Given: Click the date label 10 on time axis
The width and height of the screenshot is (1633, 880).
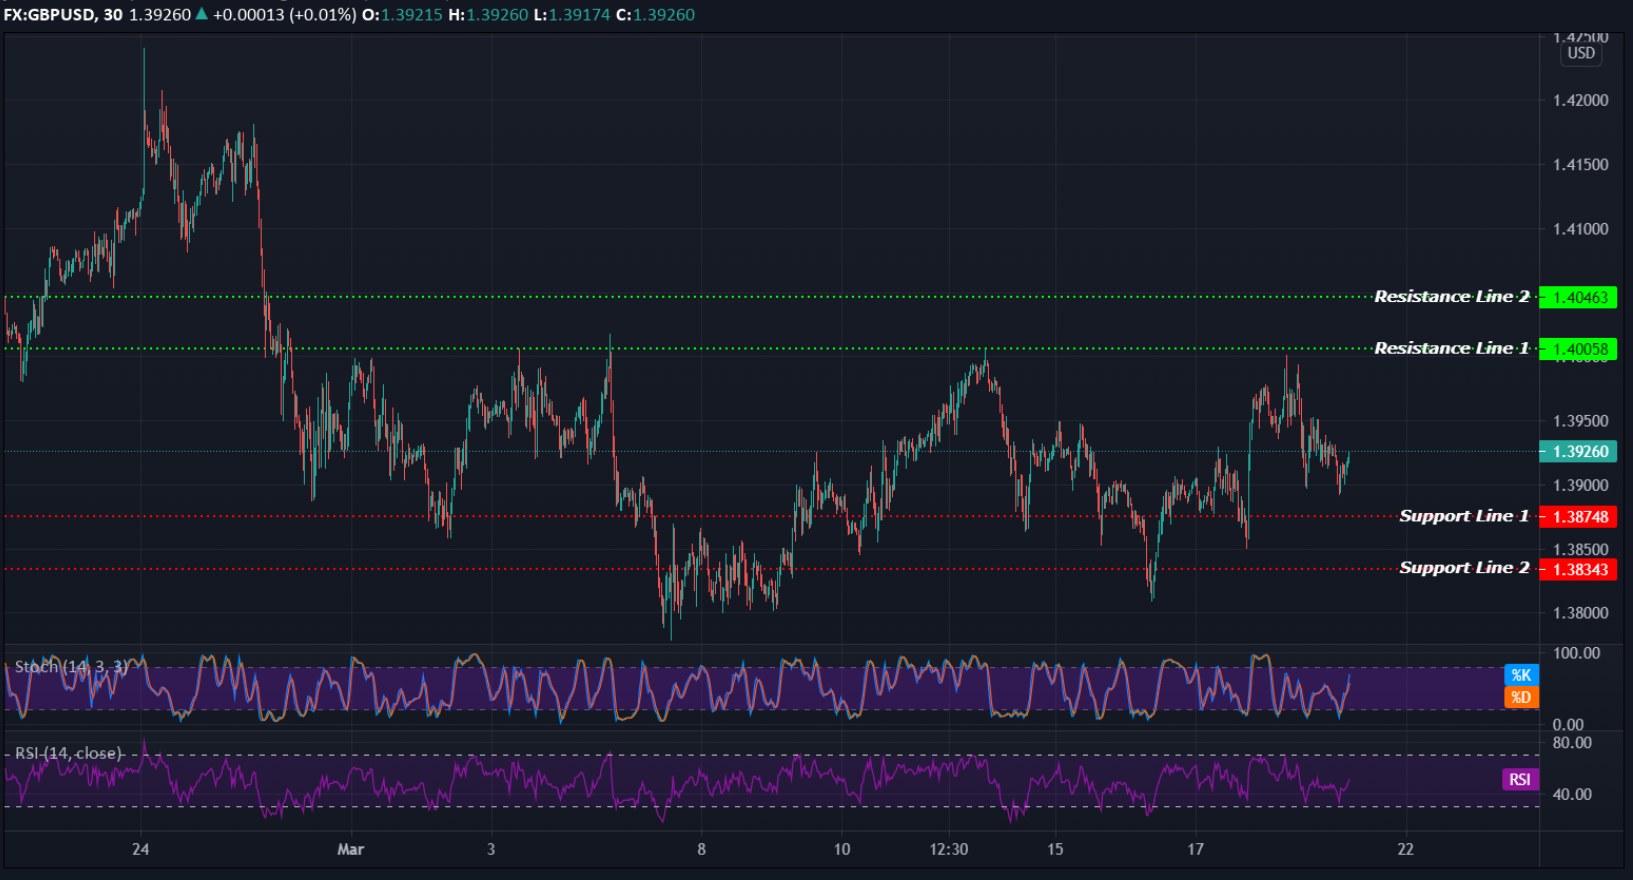Looking at the screenshot, I should [x=842, y=849].
